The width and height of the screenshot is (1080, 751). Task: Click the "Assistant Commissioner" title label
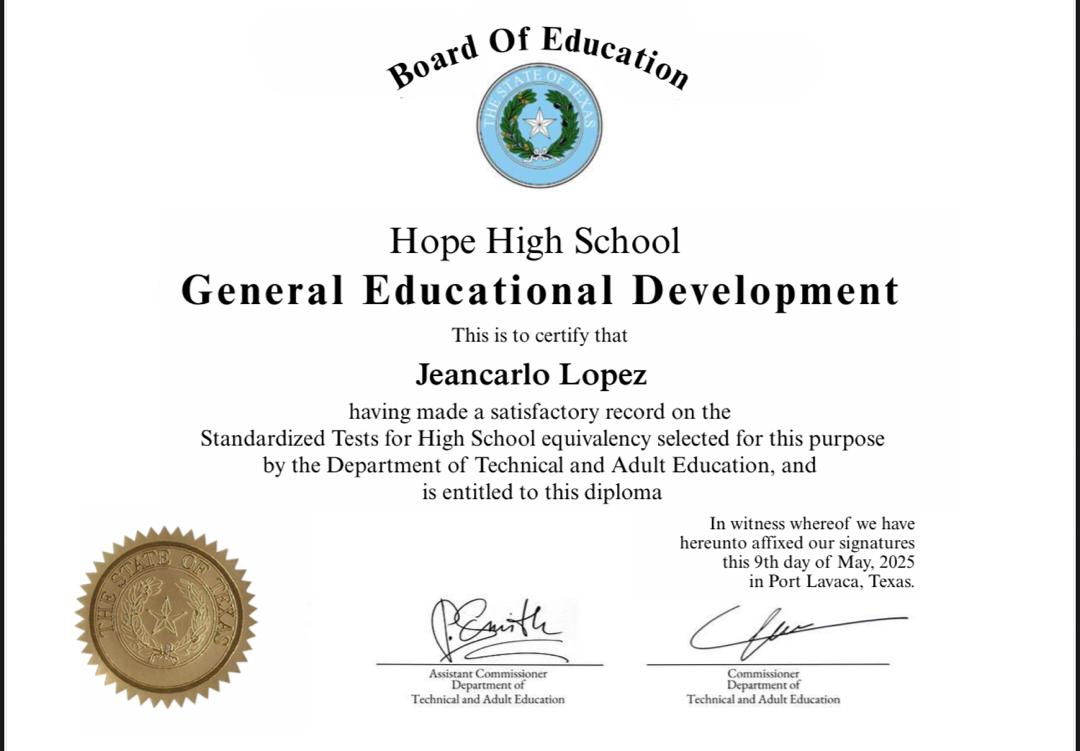488,674
